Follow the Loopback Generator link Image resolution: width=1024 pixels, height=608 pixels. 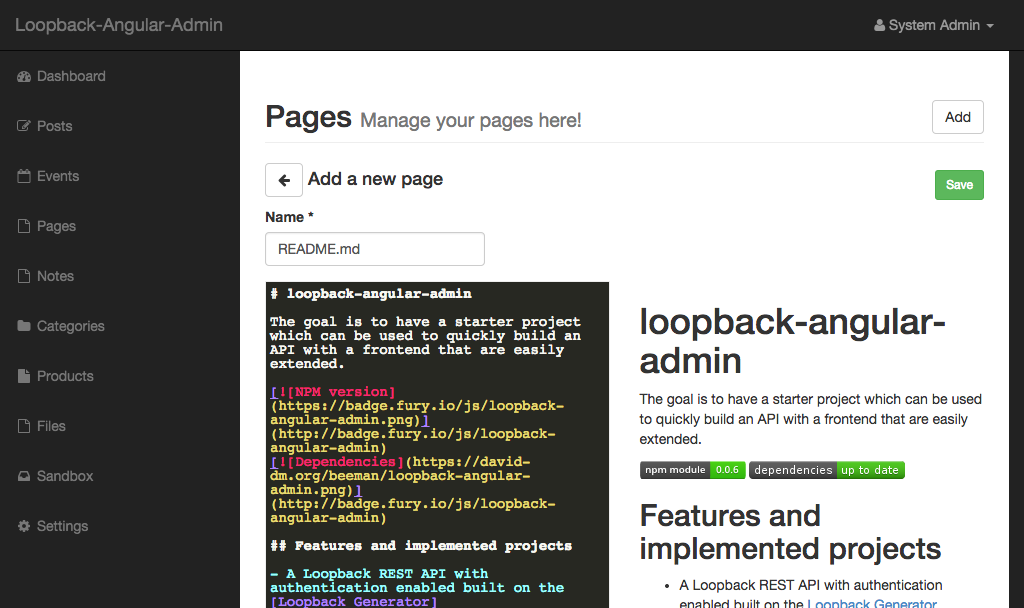871,602
